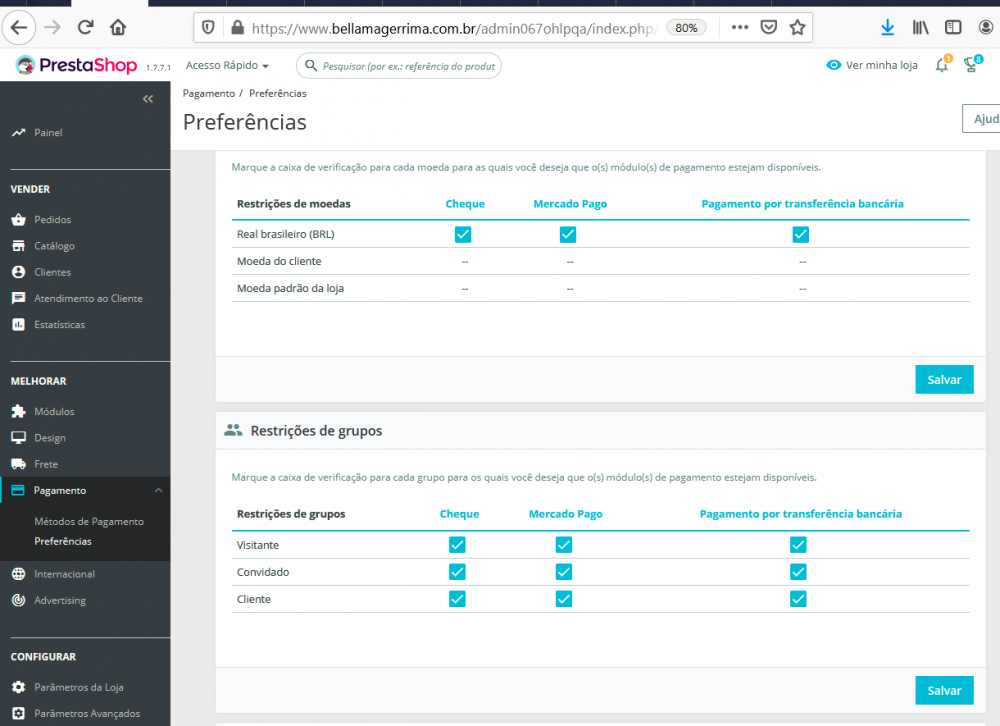Open the Acesso Rápido dropdown

(228, 66)
